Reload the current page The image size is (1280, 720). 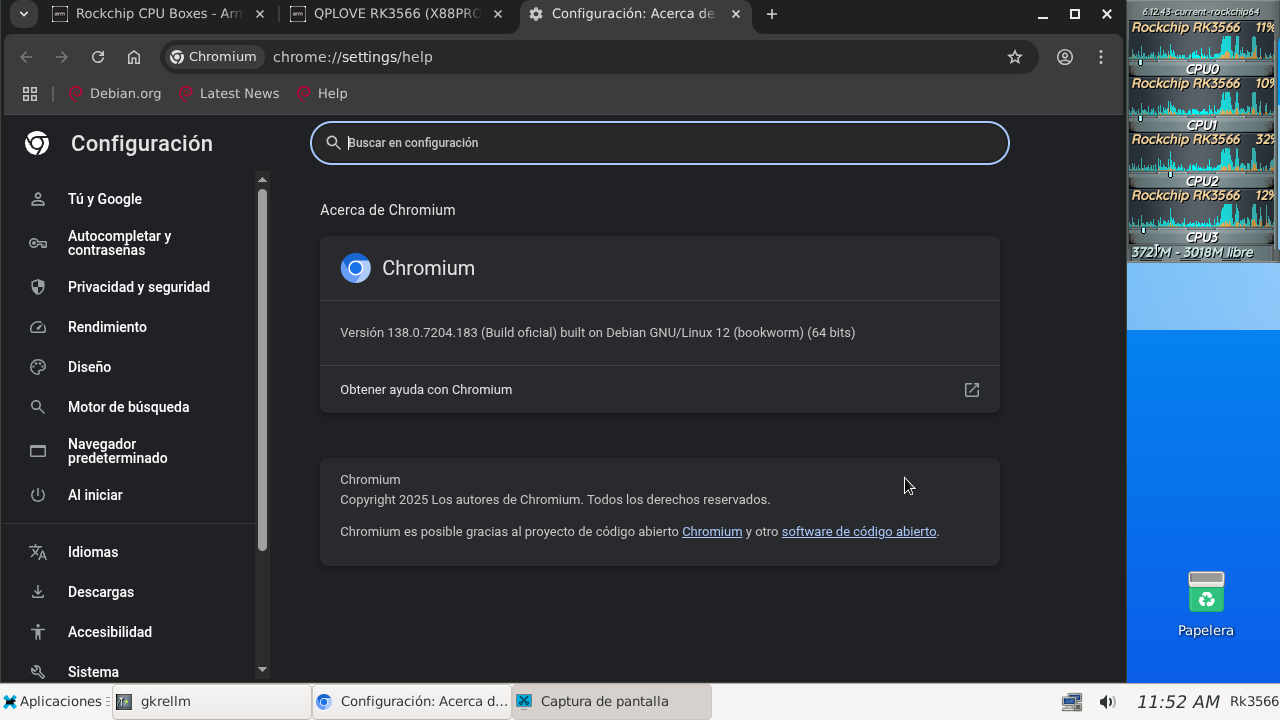coord(98,57)
